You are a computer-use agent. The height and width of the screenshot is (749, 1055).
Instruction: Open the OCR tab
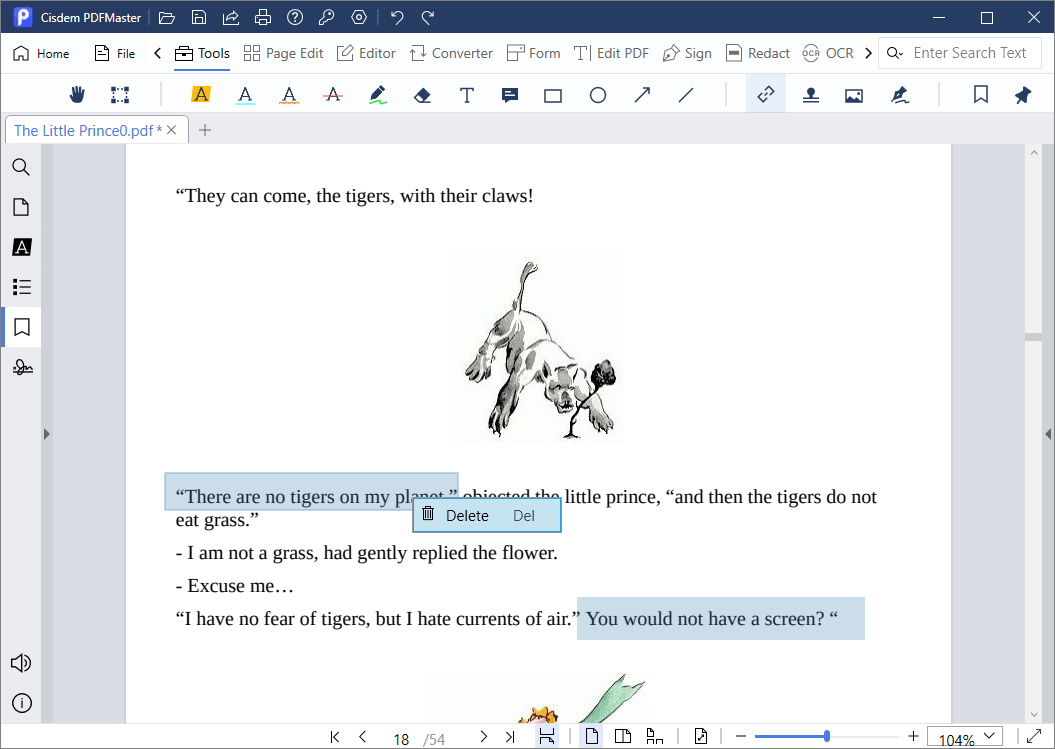point(828,53)
